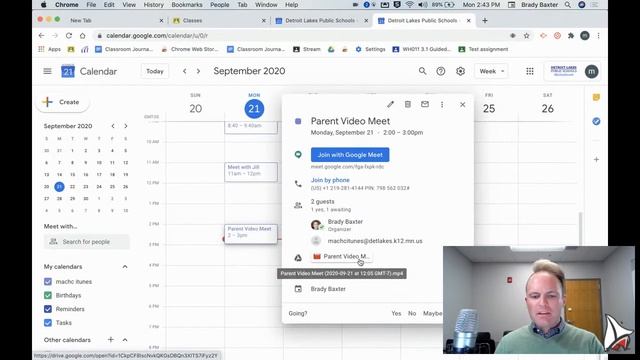Open Chrome three-dot menu
The image size is (640, 360).
tap(598, 36)
